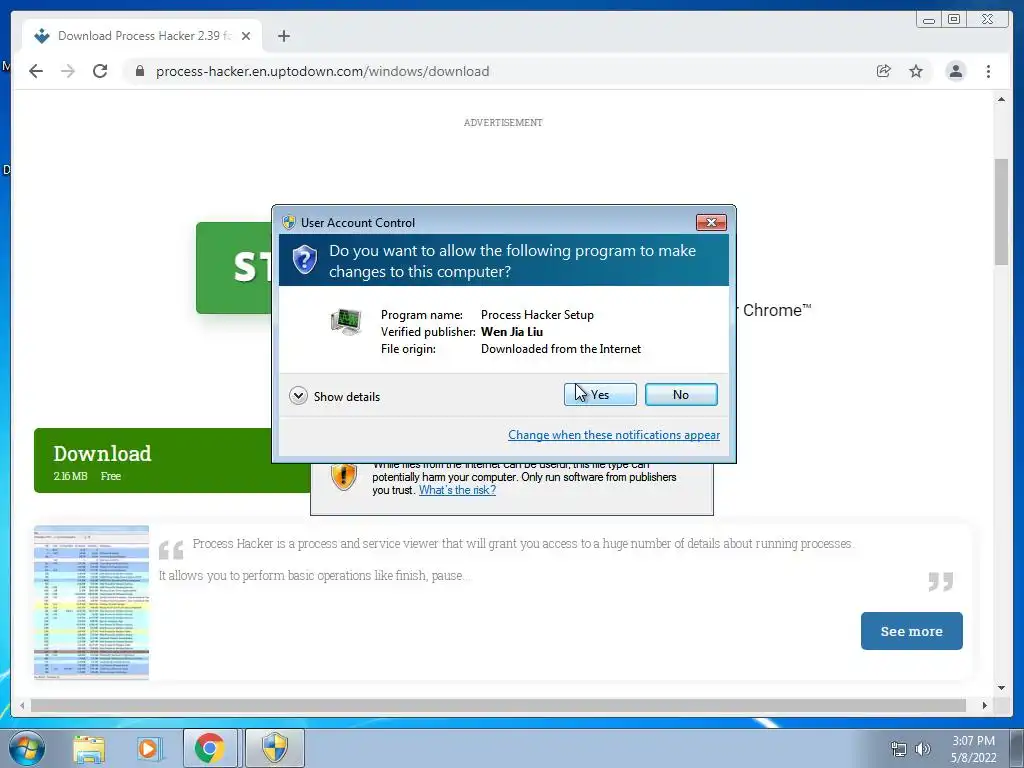Screen dimensions: 1024x768
Task: Click the ADVERTISEMENT label
Action: point(503,123)
